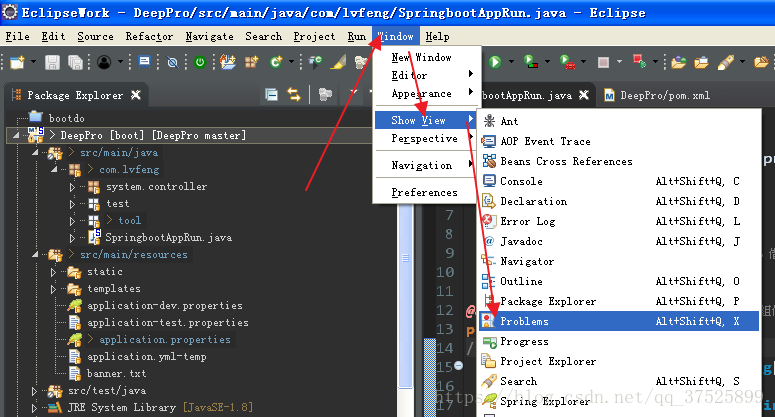The image size is (775, 417).
Task: Open the Refactor menu
Action: (x=149, y=37)
